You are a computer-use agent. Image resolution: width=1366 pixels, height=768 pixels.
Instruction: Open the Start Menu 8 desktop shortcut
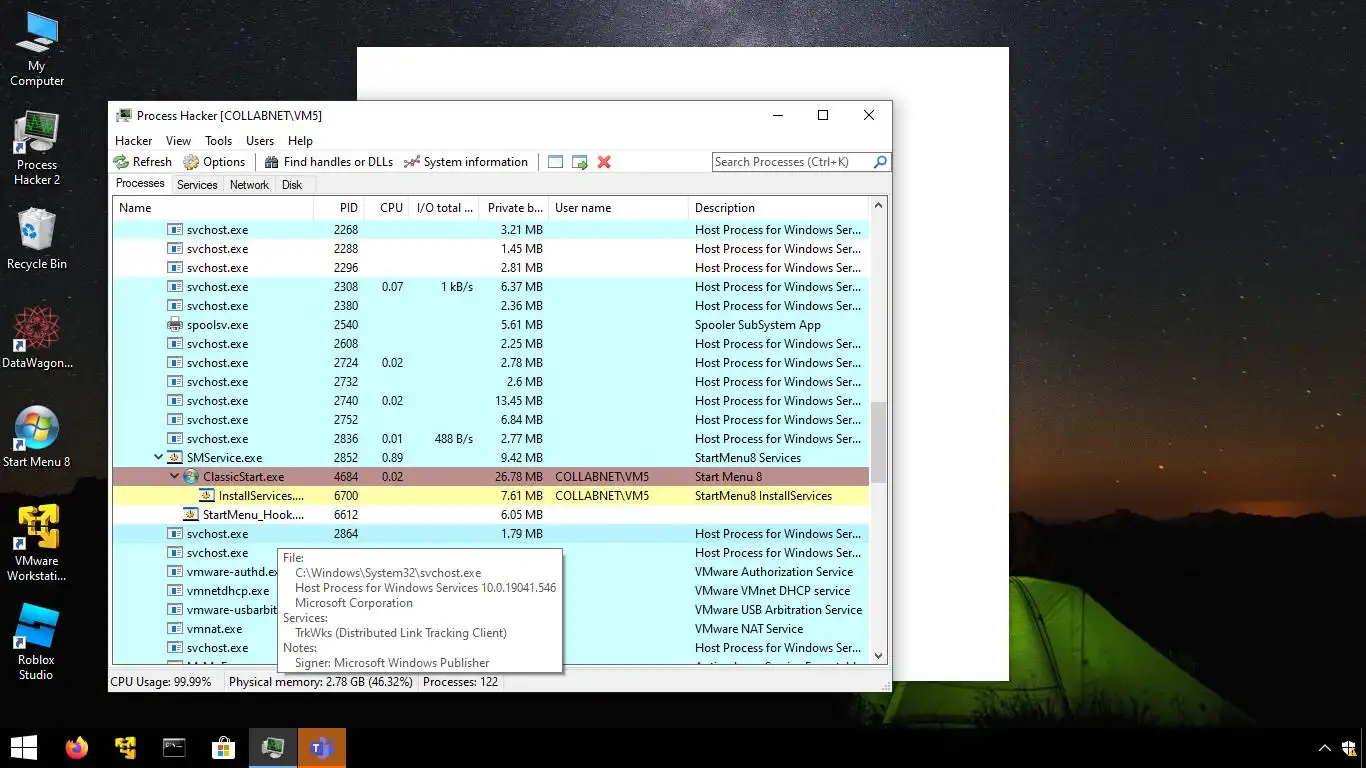click(37, 437)
